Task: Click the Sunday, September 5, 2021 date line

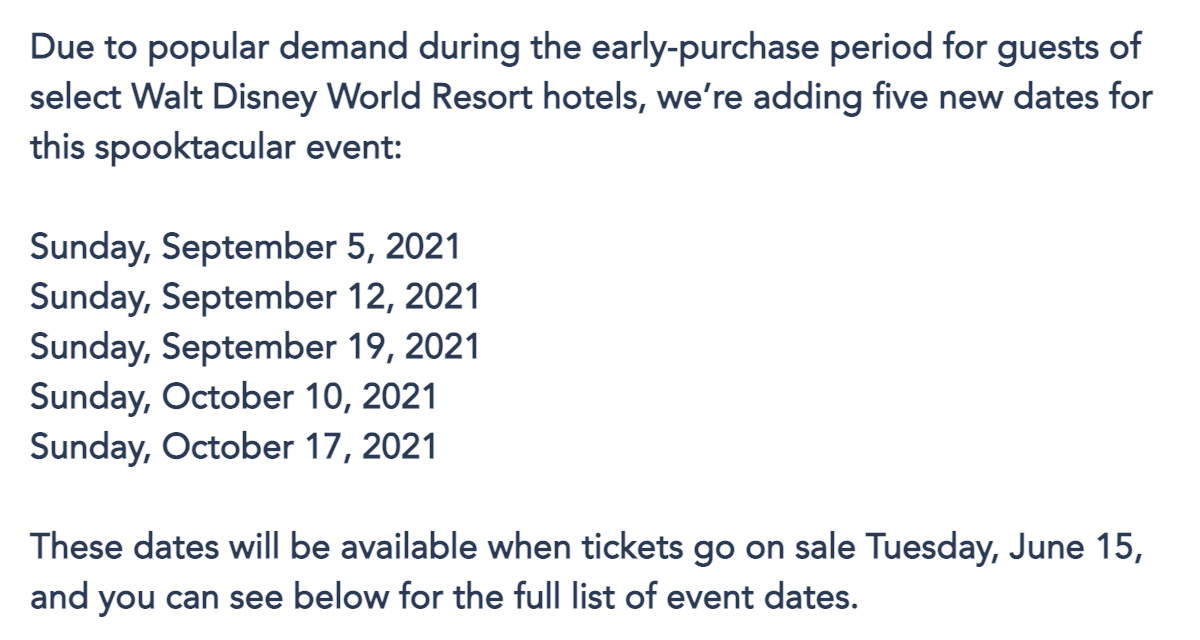Action: 245,247
